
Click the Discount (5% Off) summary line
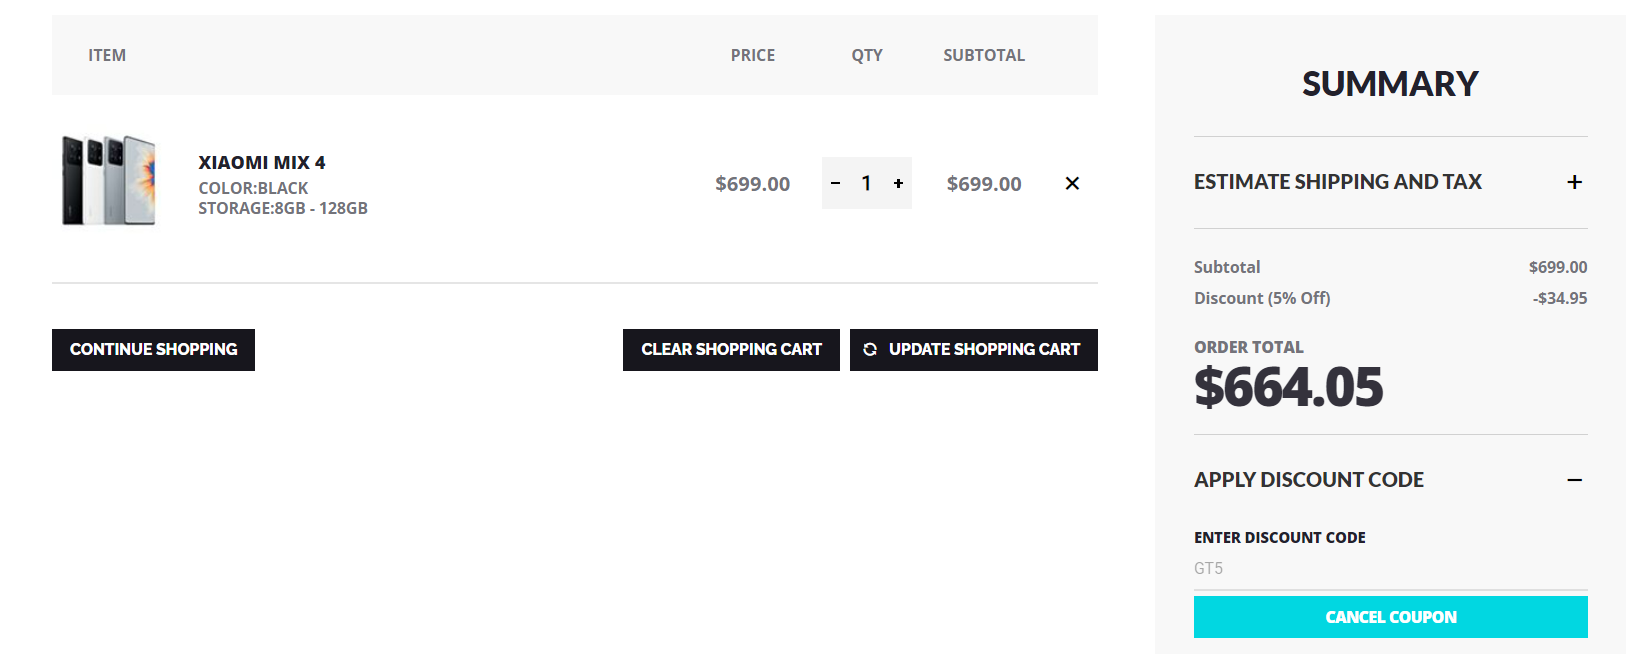[1262, 298]
